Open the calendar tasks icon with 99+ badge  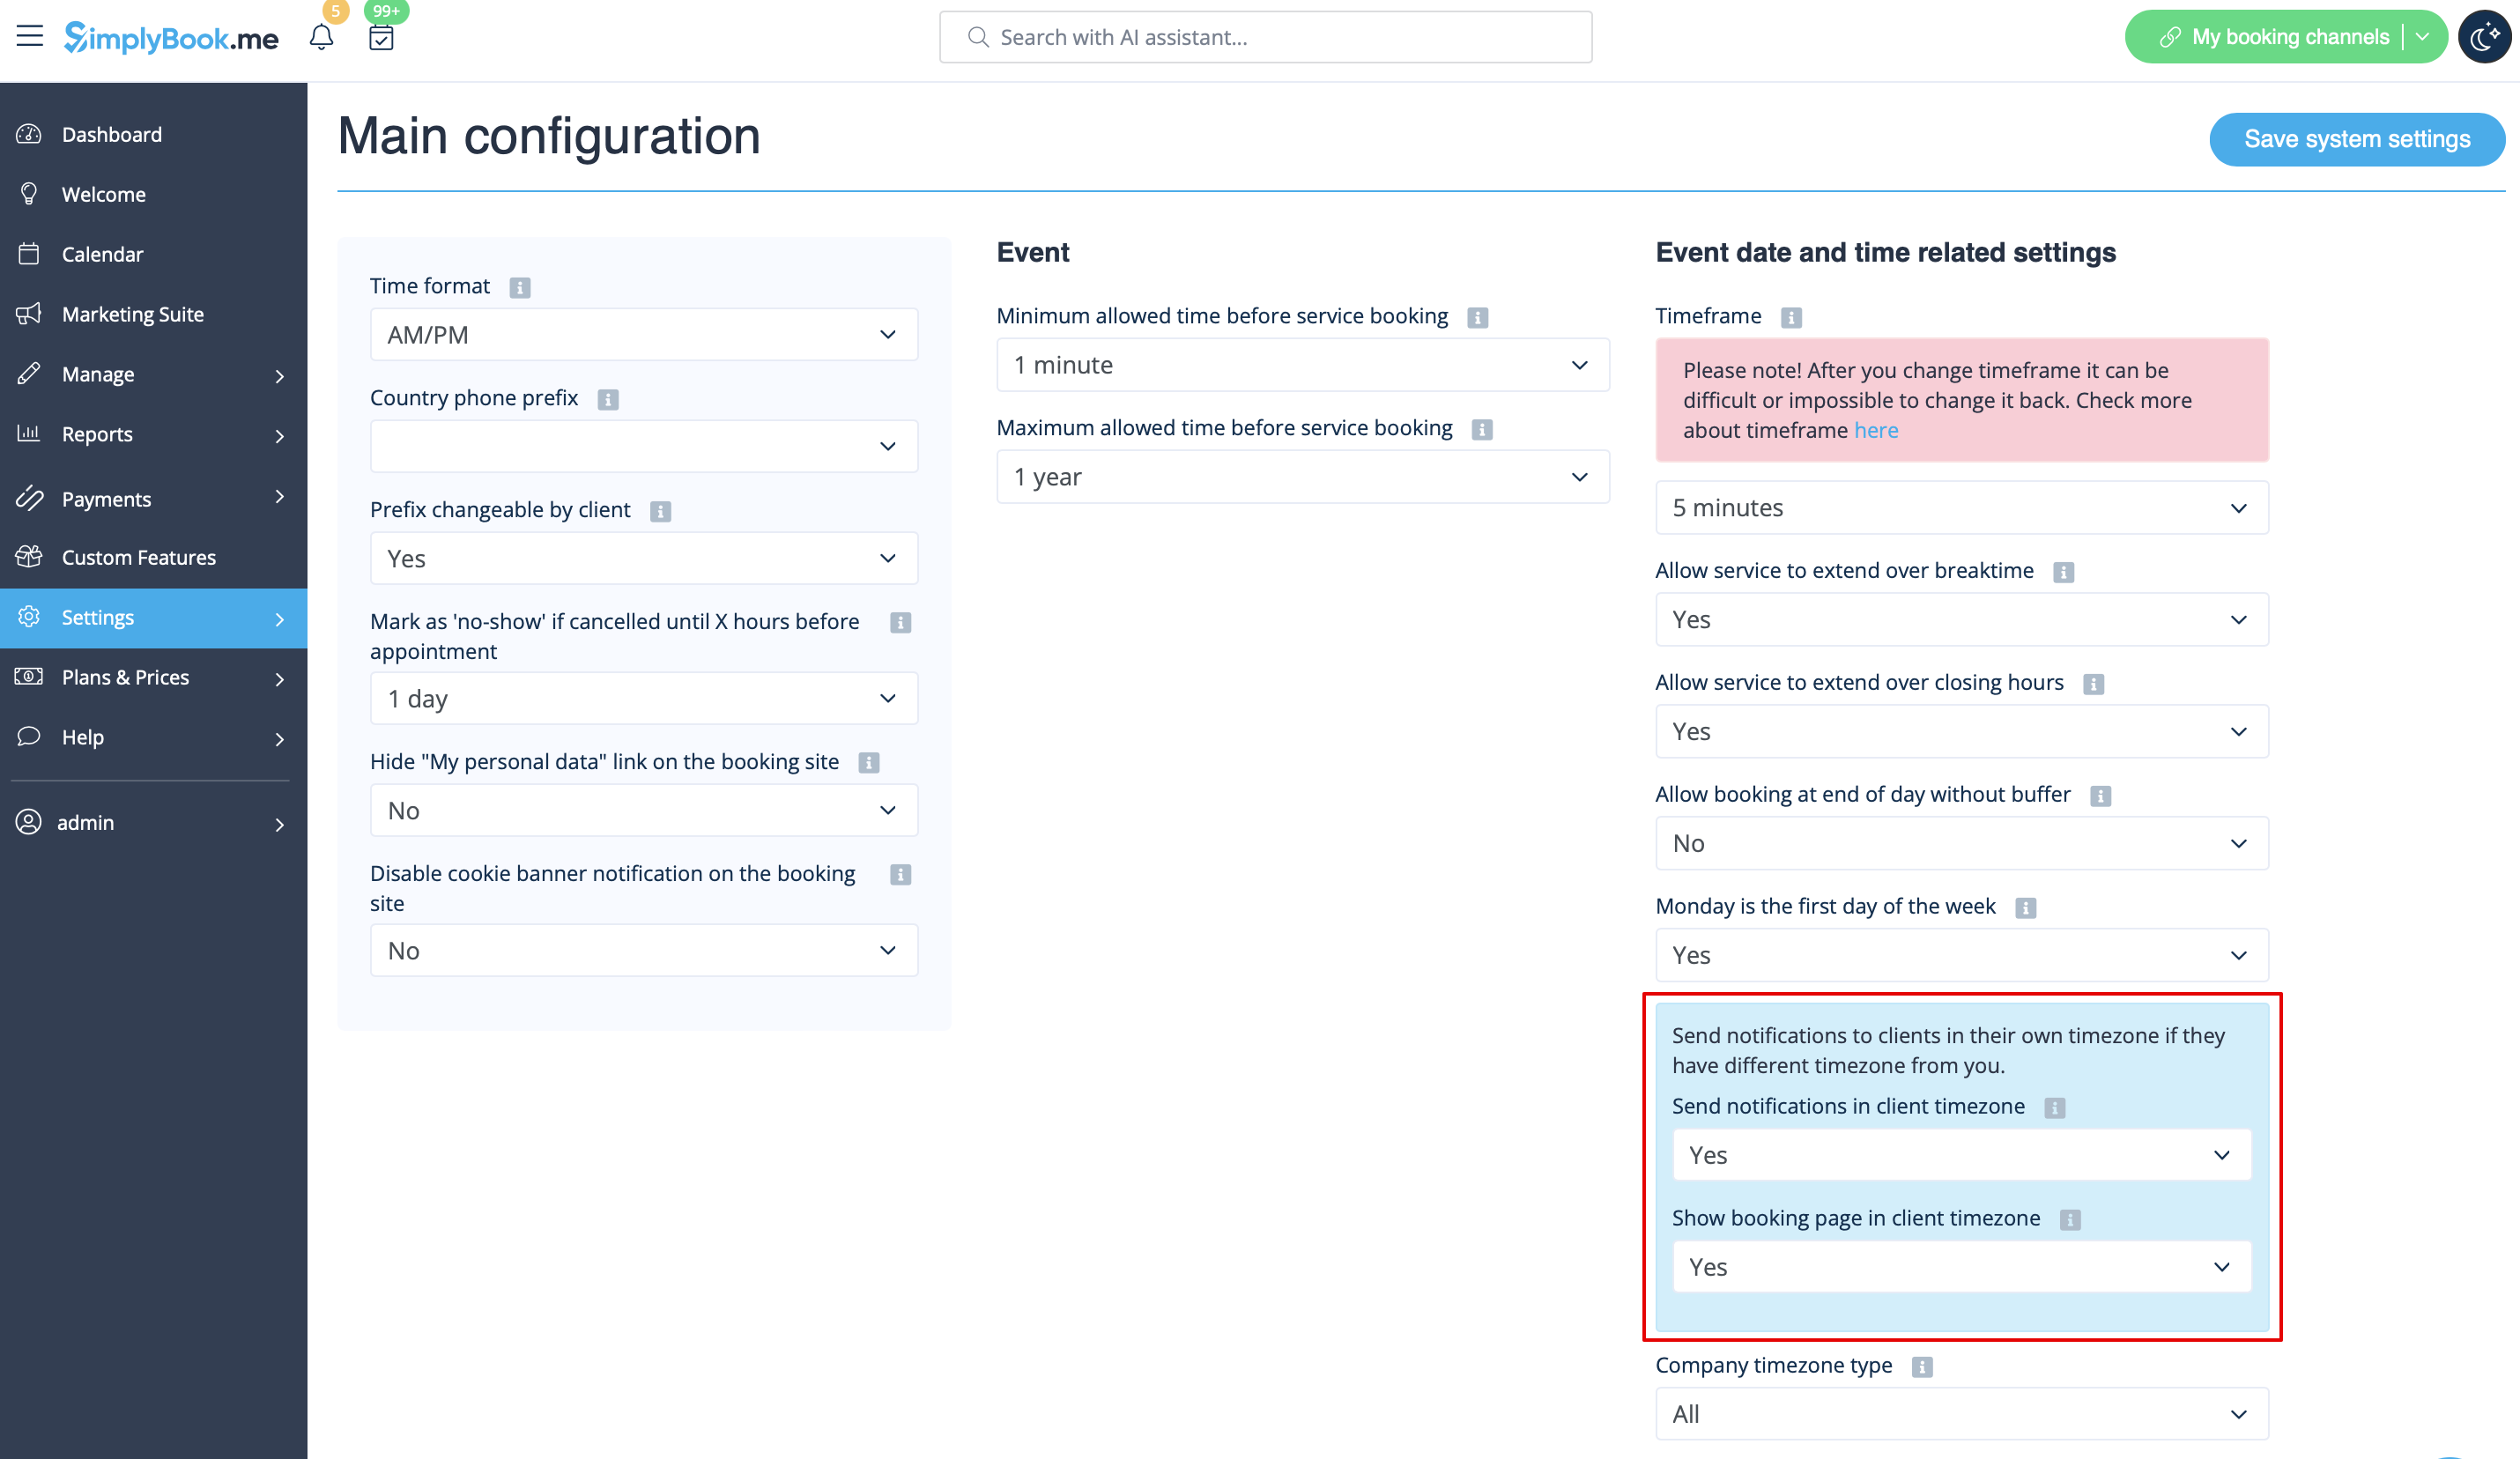coord(381,37)
